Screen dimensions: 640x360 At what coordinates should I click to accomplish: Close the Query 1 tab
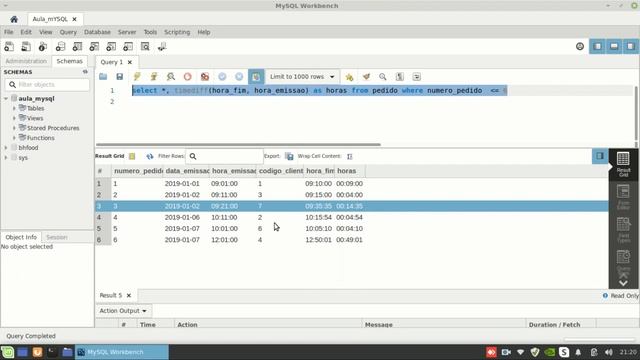(130, 62)
